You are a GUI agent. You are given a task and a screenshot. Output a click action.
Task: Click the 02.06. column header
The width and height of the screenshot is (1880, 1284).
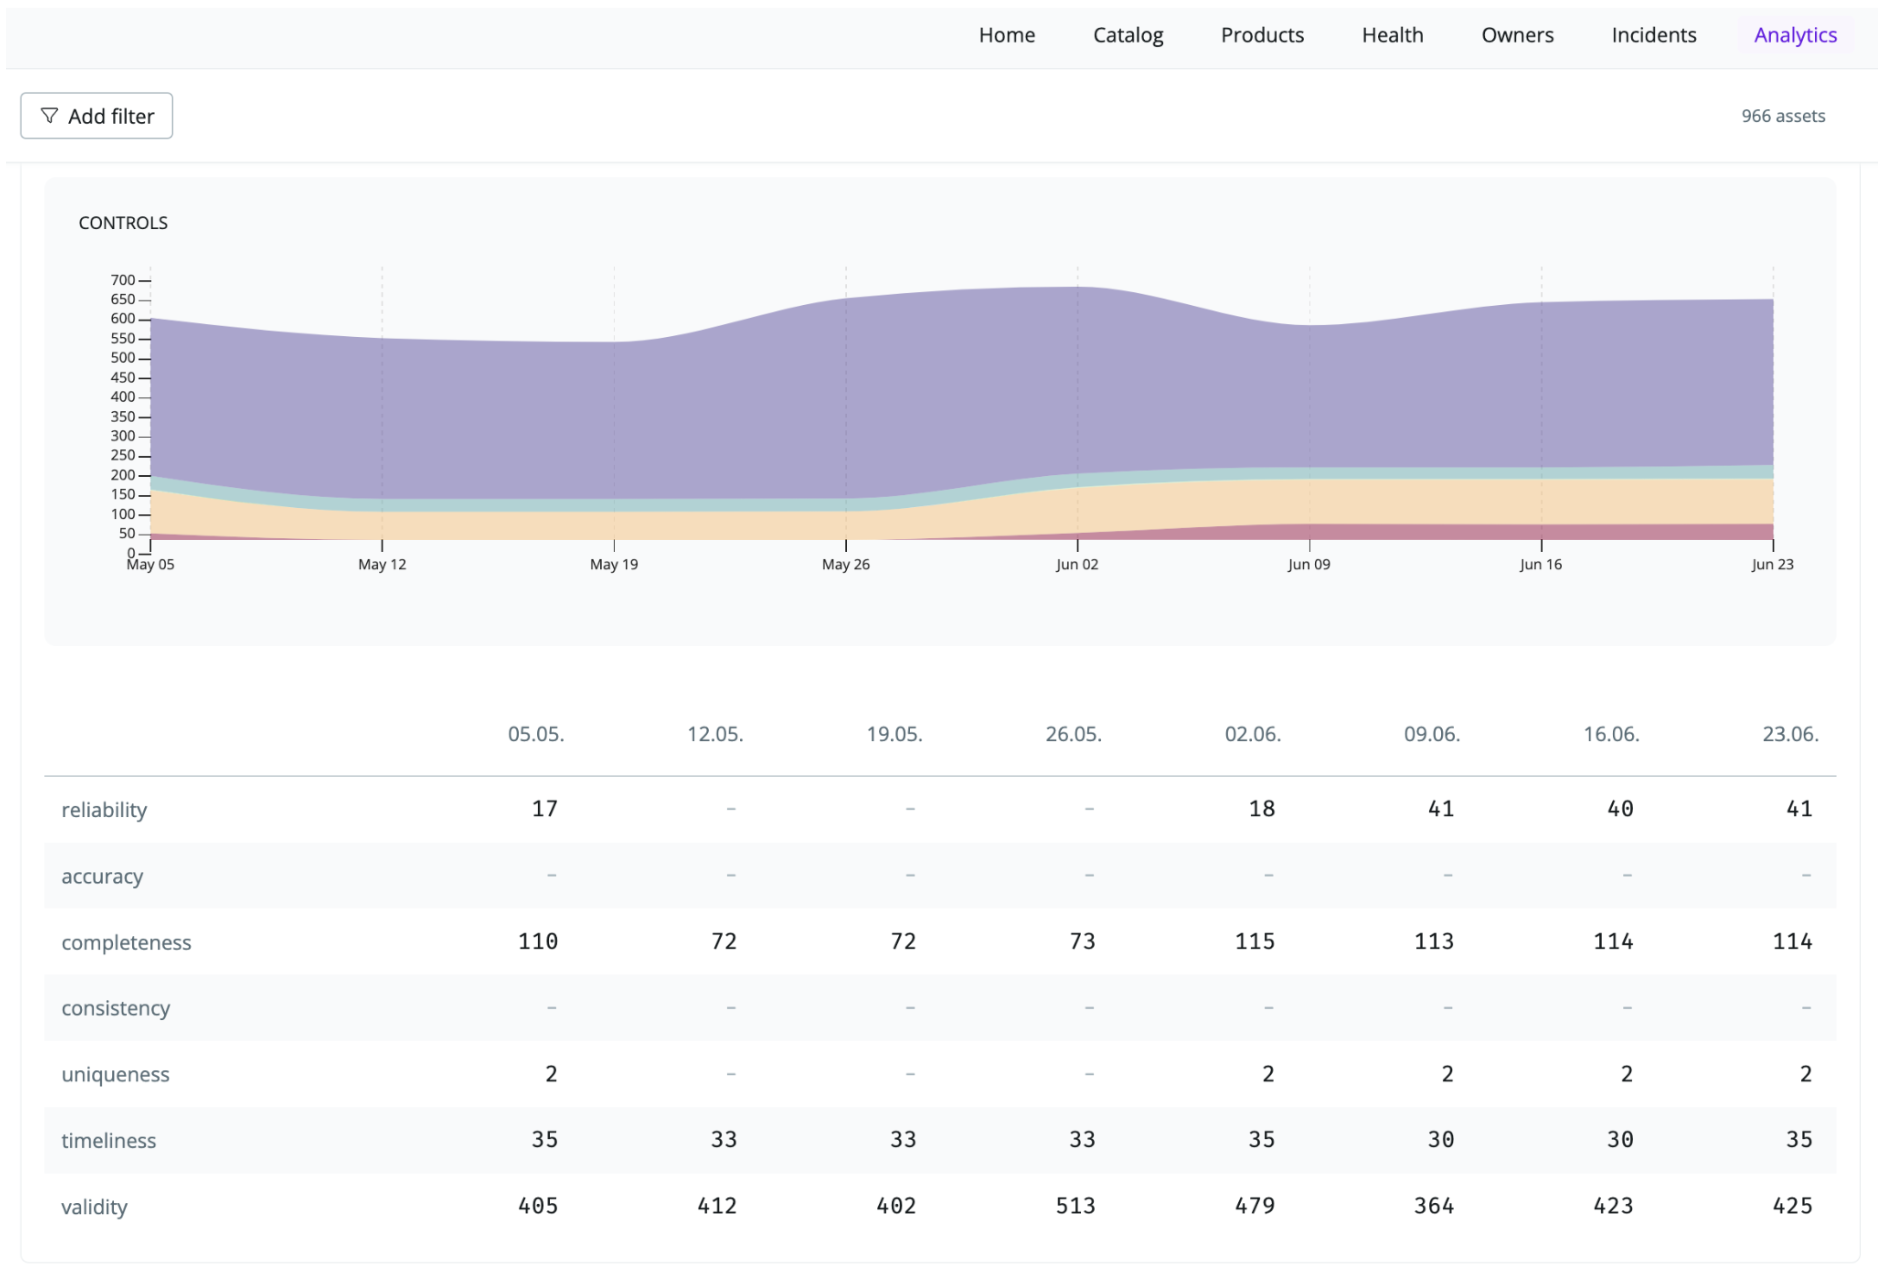coord(1252,734)
